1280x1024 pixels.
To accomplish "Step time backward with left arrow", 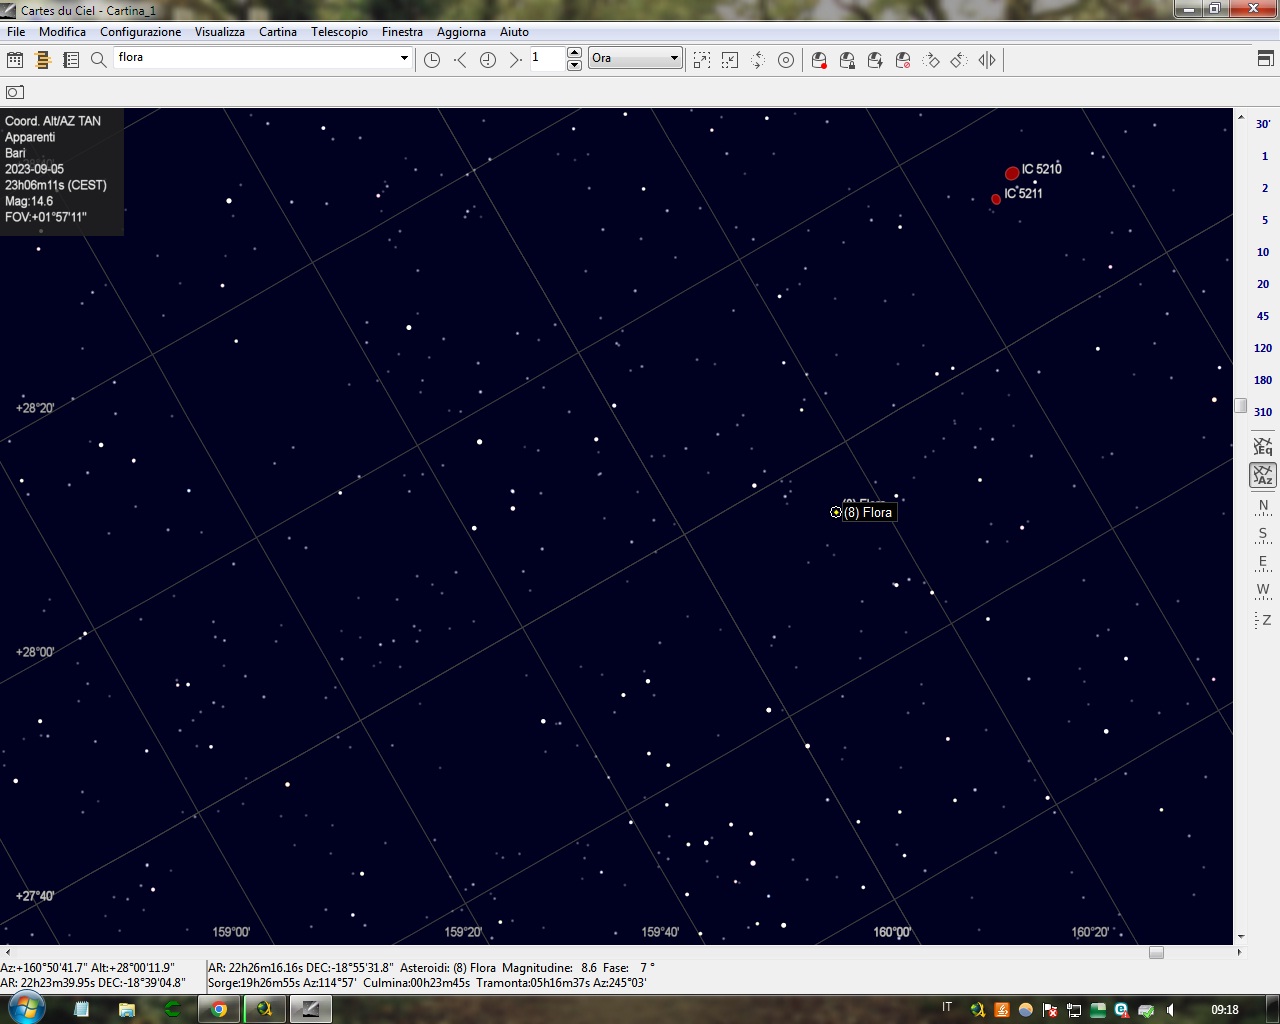I will 460,60.
